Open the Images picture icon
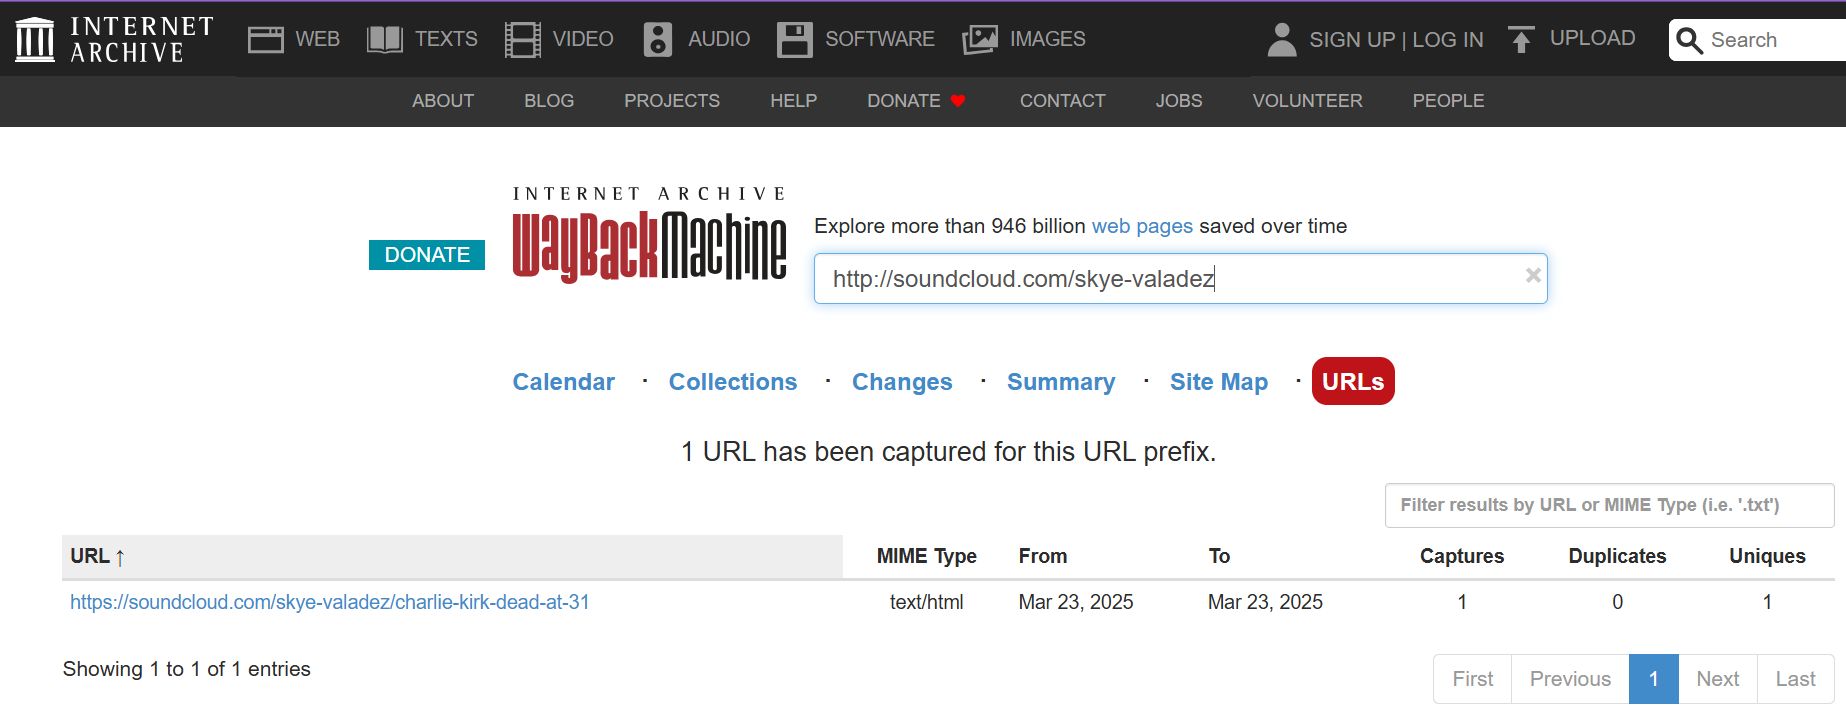The image size is (1846, 714). click(980, 40)
